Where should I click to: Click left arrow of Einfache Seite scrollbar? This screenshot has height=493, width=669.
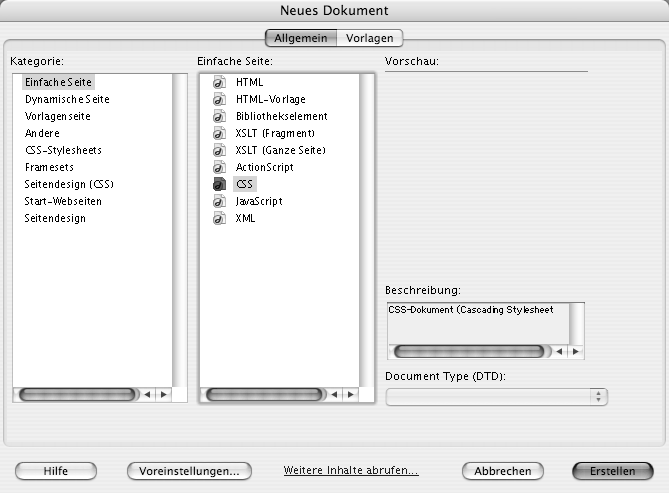(334, 395)
